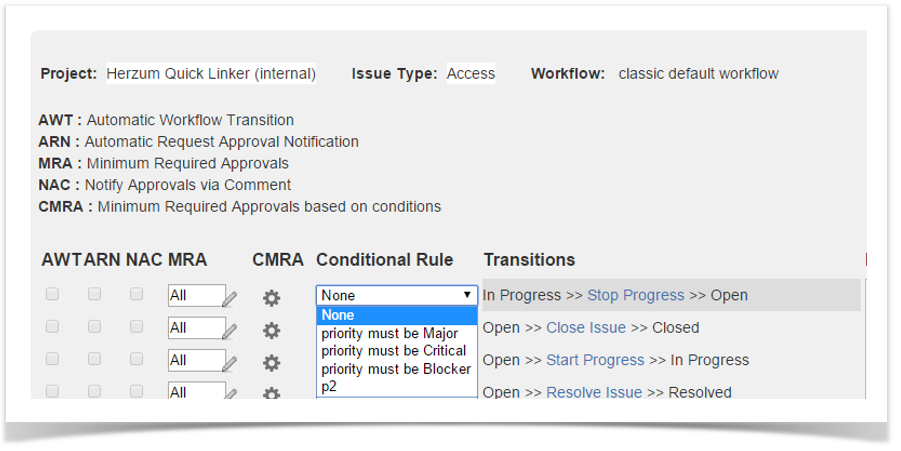
Task: Select the 'p2' conditional rule option
Action: coord(330,386)
